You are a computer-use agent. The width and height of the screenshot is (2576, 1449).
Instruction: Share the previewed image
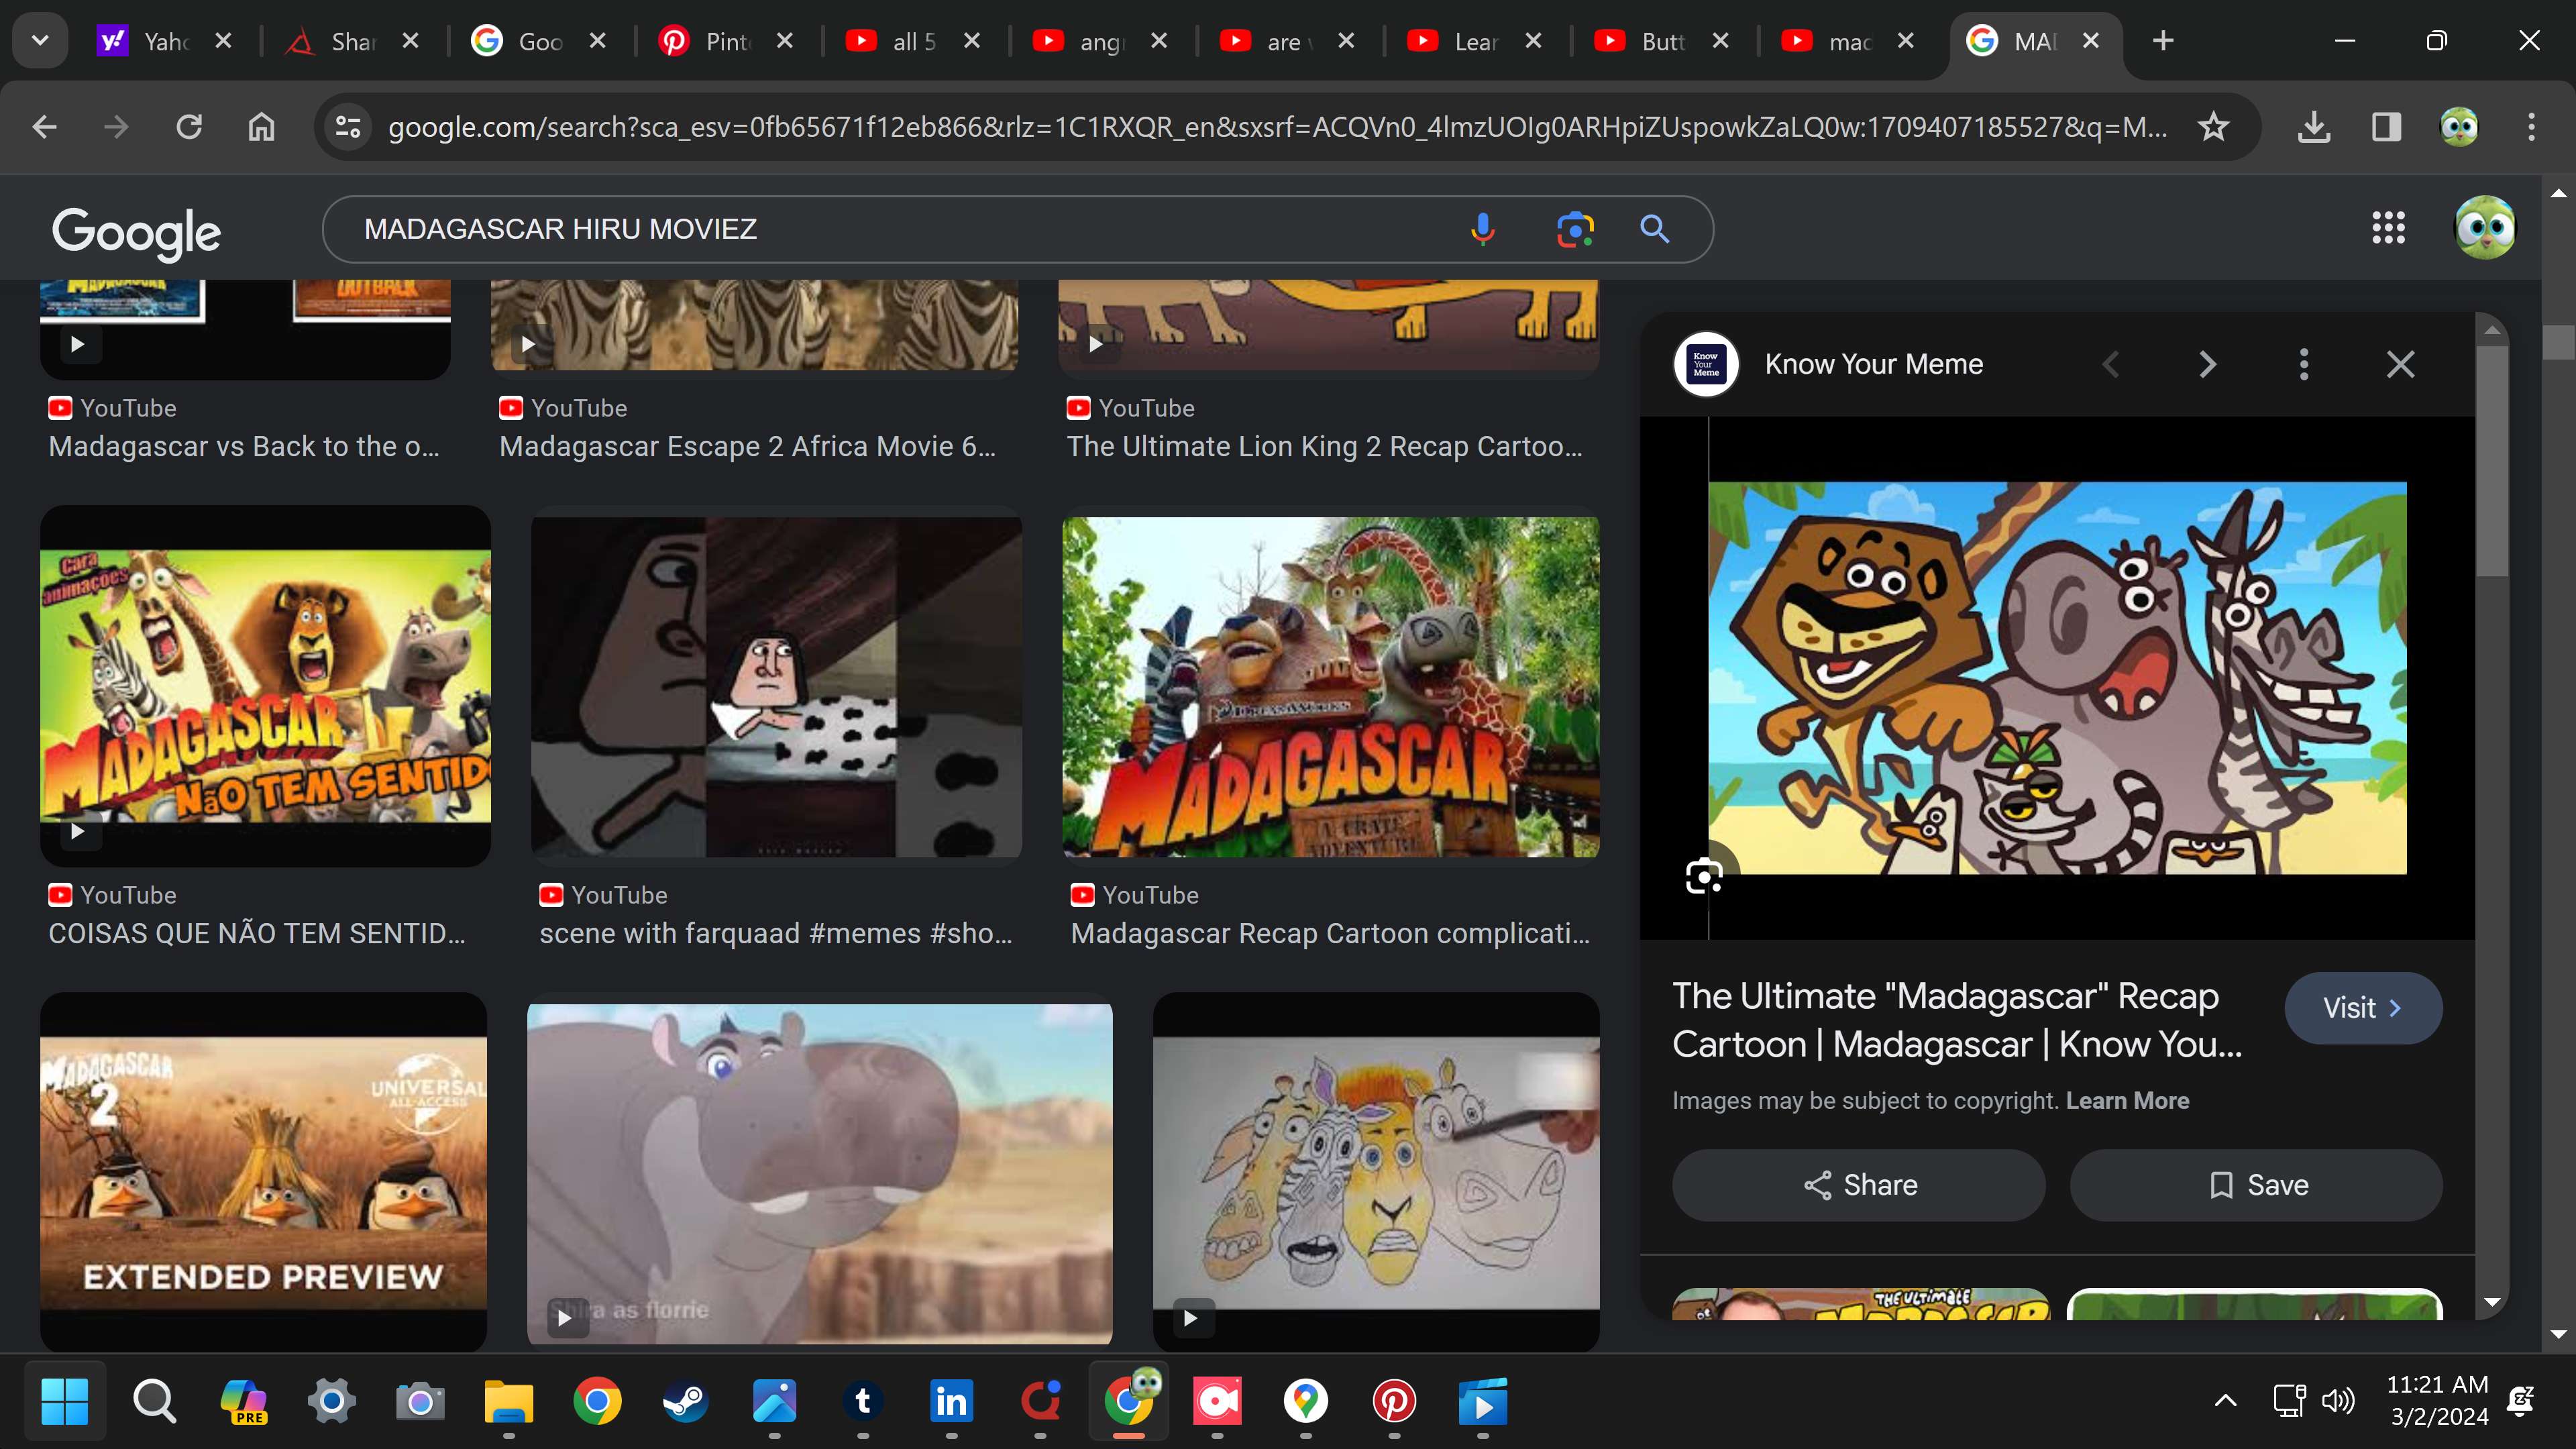(1859, 1185)
